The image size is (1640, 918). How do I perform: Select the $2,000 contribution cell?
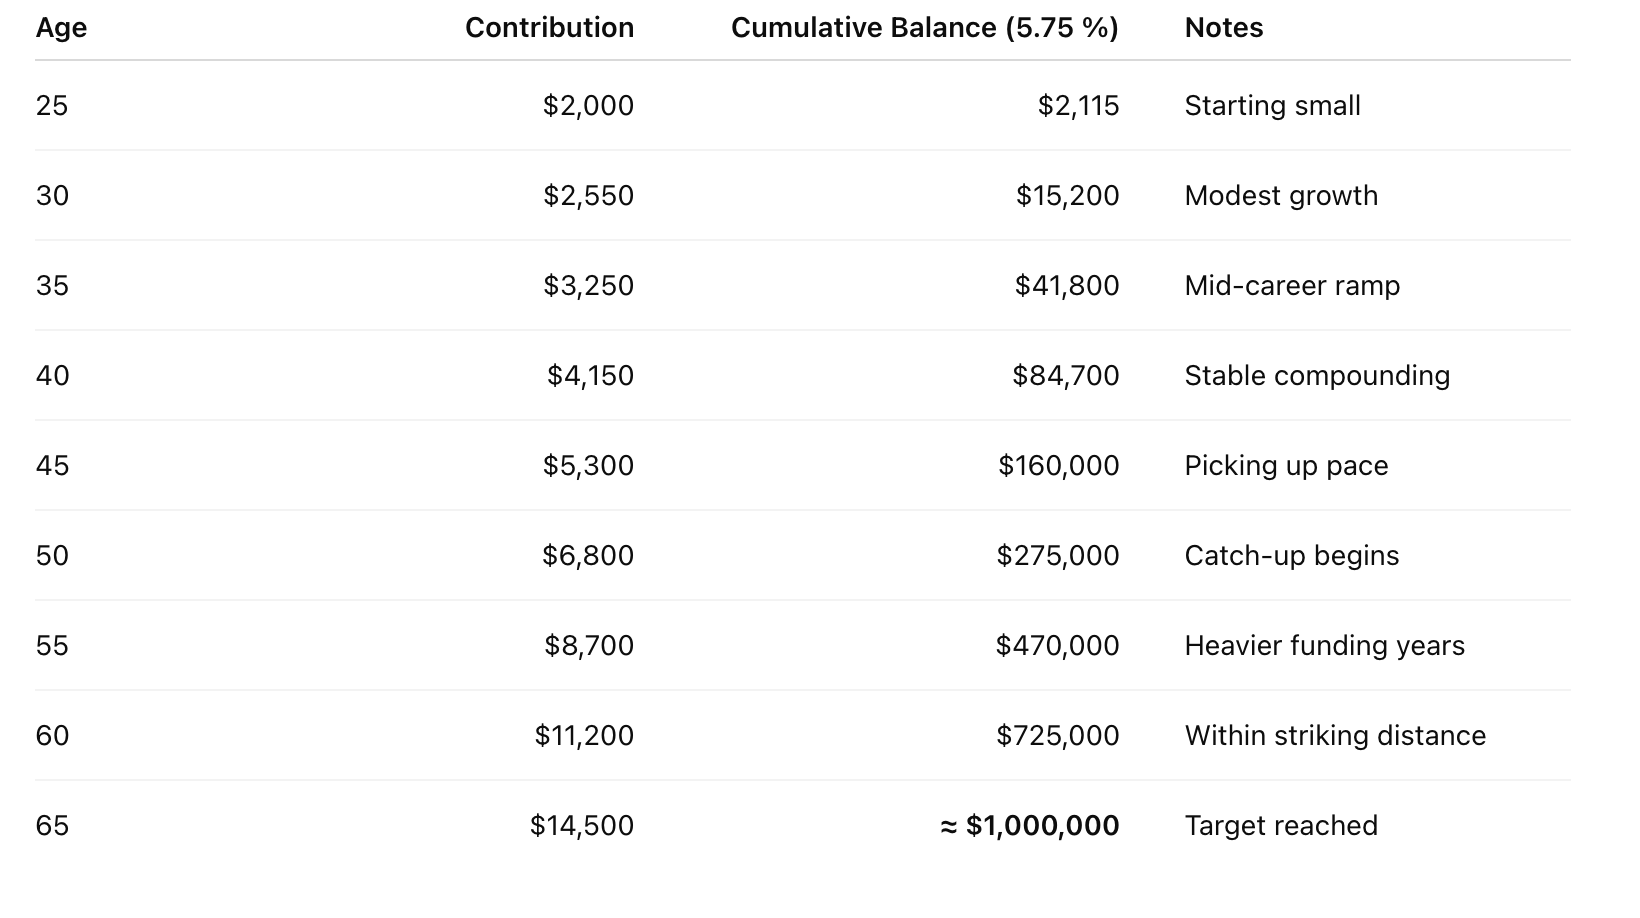point(588,106)
